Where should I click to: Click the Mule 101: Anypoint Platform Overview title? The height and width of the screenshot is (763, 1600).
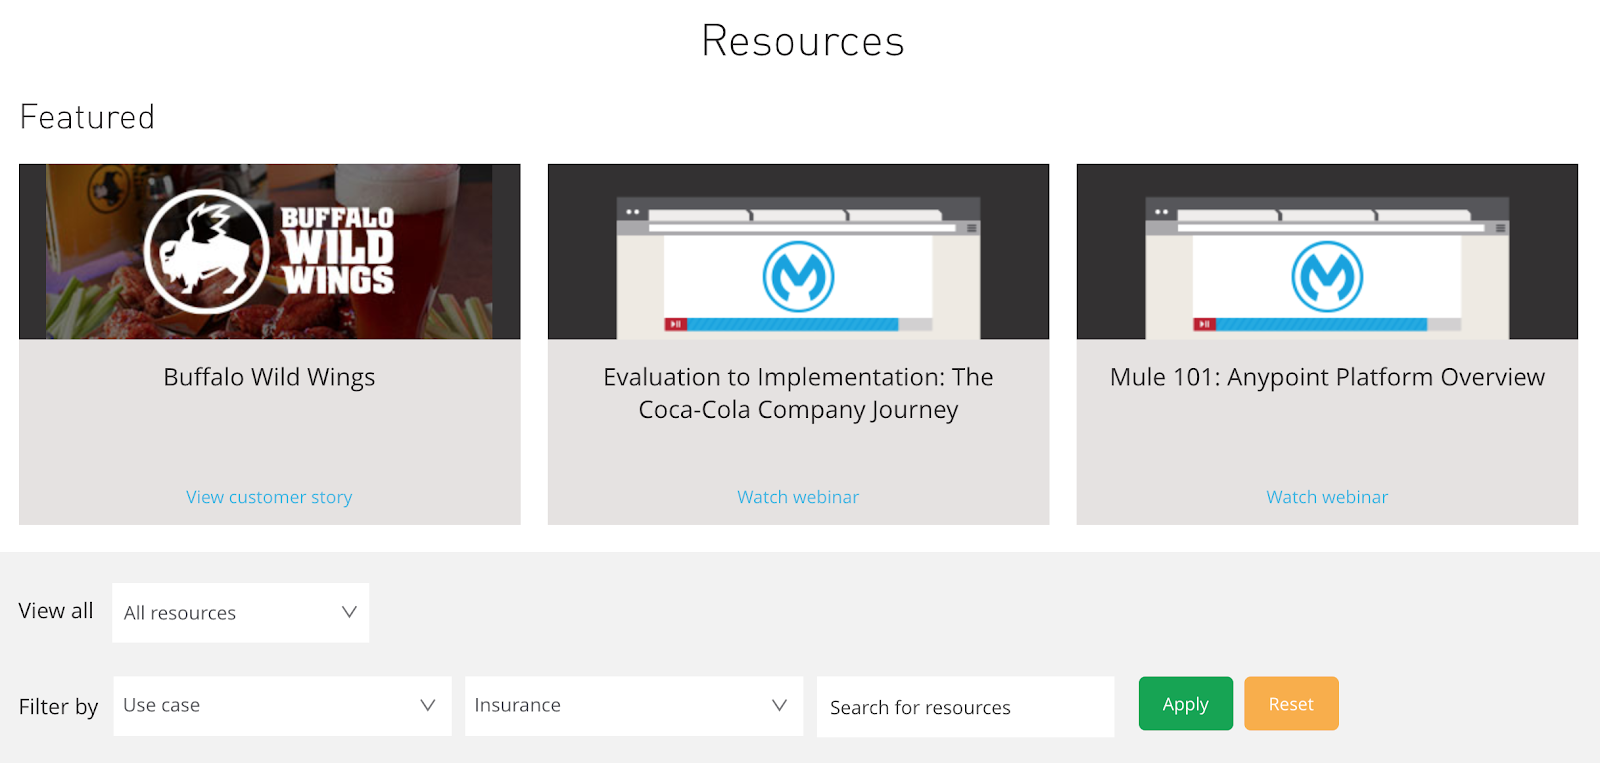[x=1327, y=377]
